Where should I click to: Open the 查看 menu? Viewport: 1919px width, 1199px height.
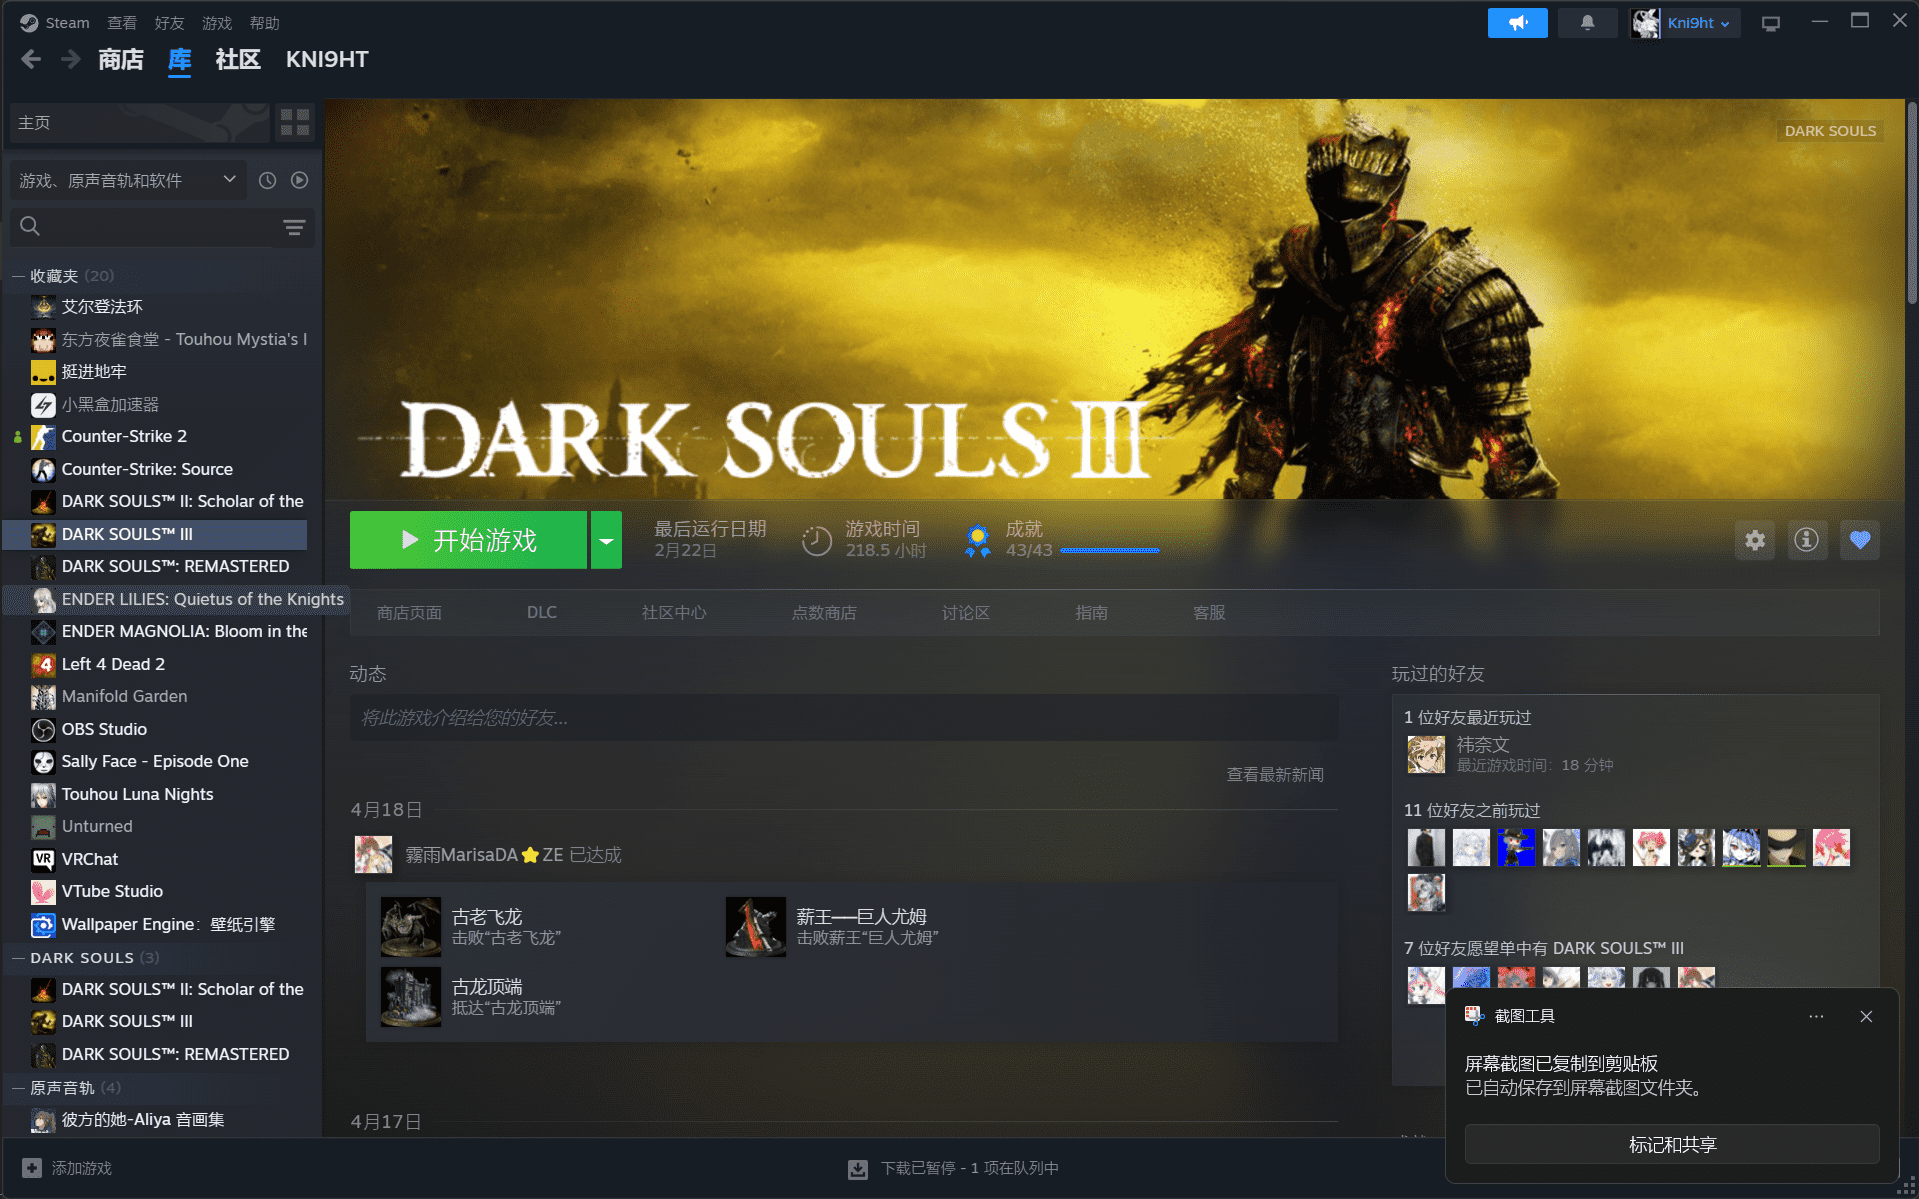pos(122,23)
